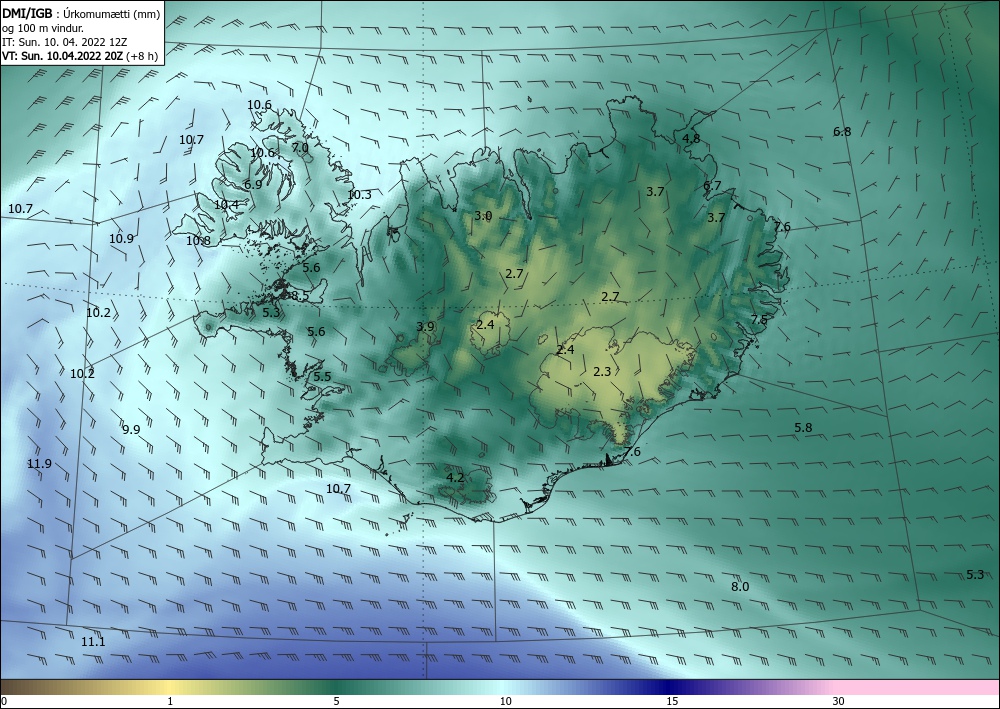Click the 8.5 value near the islands
1000x709 pixels.
(x=300, y=295)
